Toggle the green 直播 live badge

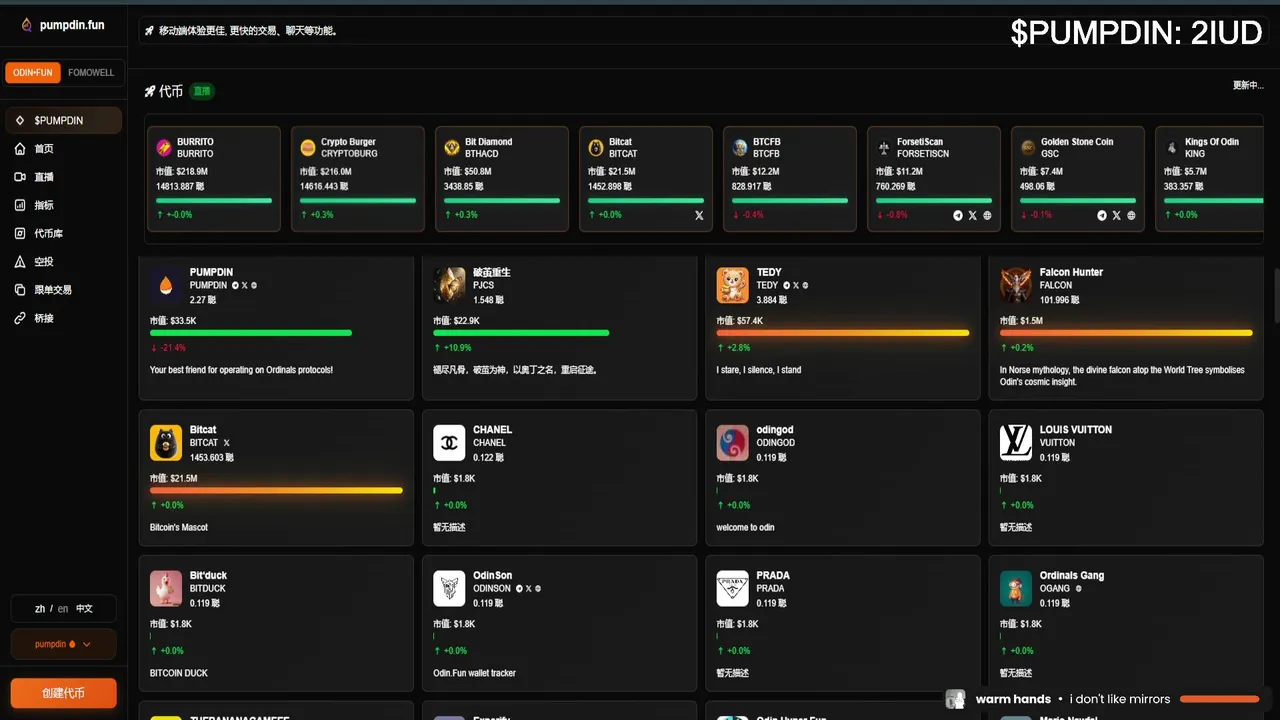(202, 91)
